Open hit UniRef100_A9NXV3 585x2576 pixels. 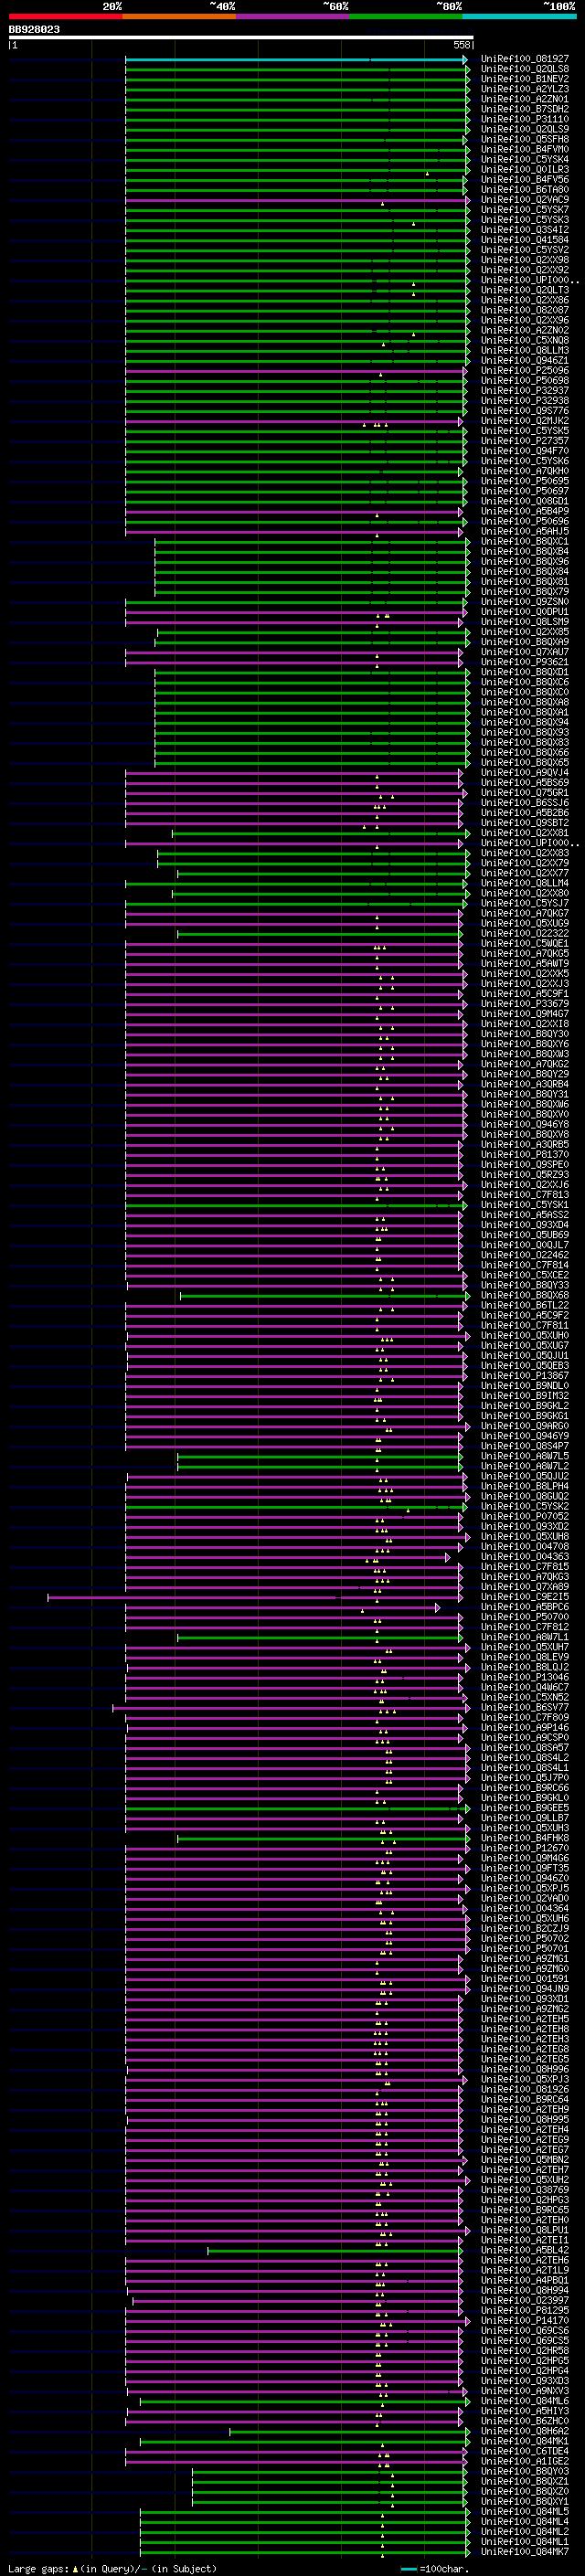tap(525, 2391)
